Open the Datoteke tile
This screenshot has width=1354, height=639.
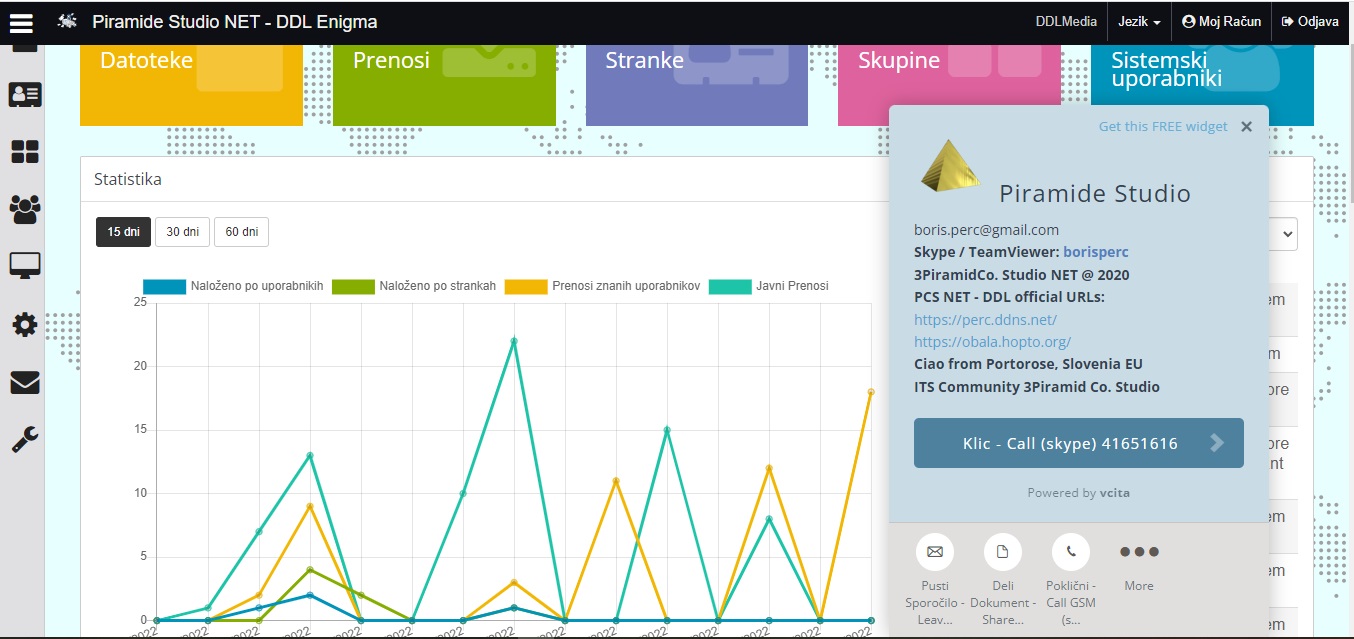tap(191, 85)
